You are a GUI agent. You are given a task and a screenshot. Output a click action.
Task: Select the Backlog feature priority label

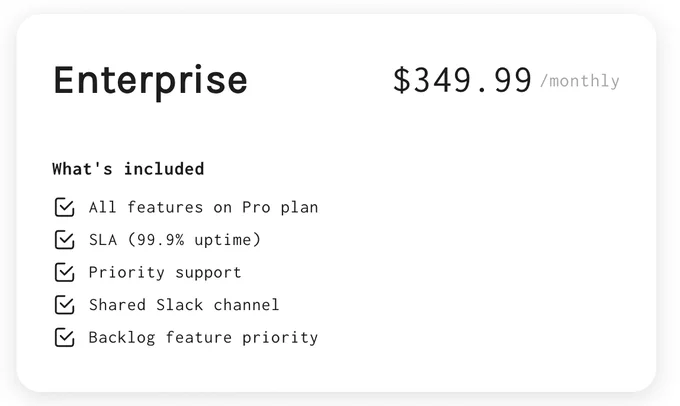[x=203, y=338]
